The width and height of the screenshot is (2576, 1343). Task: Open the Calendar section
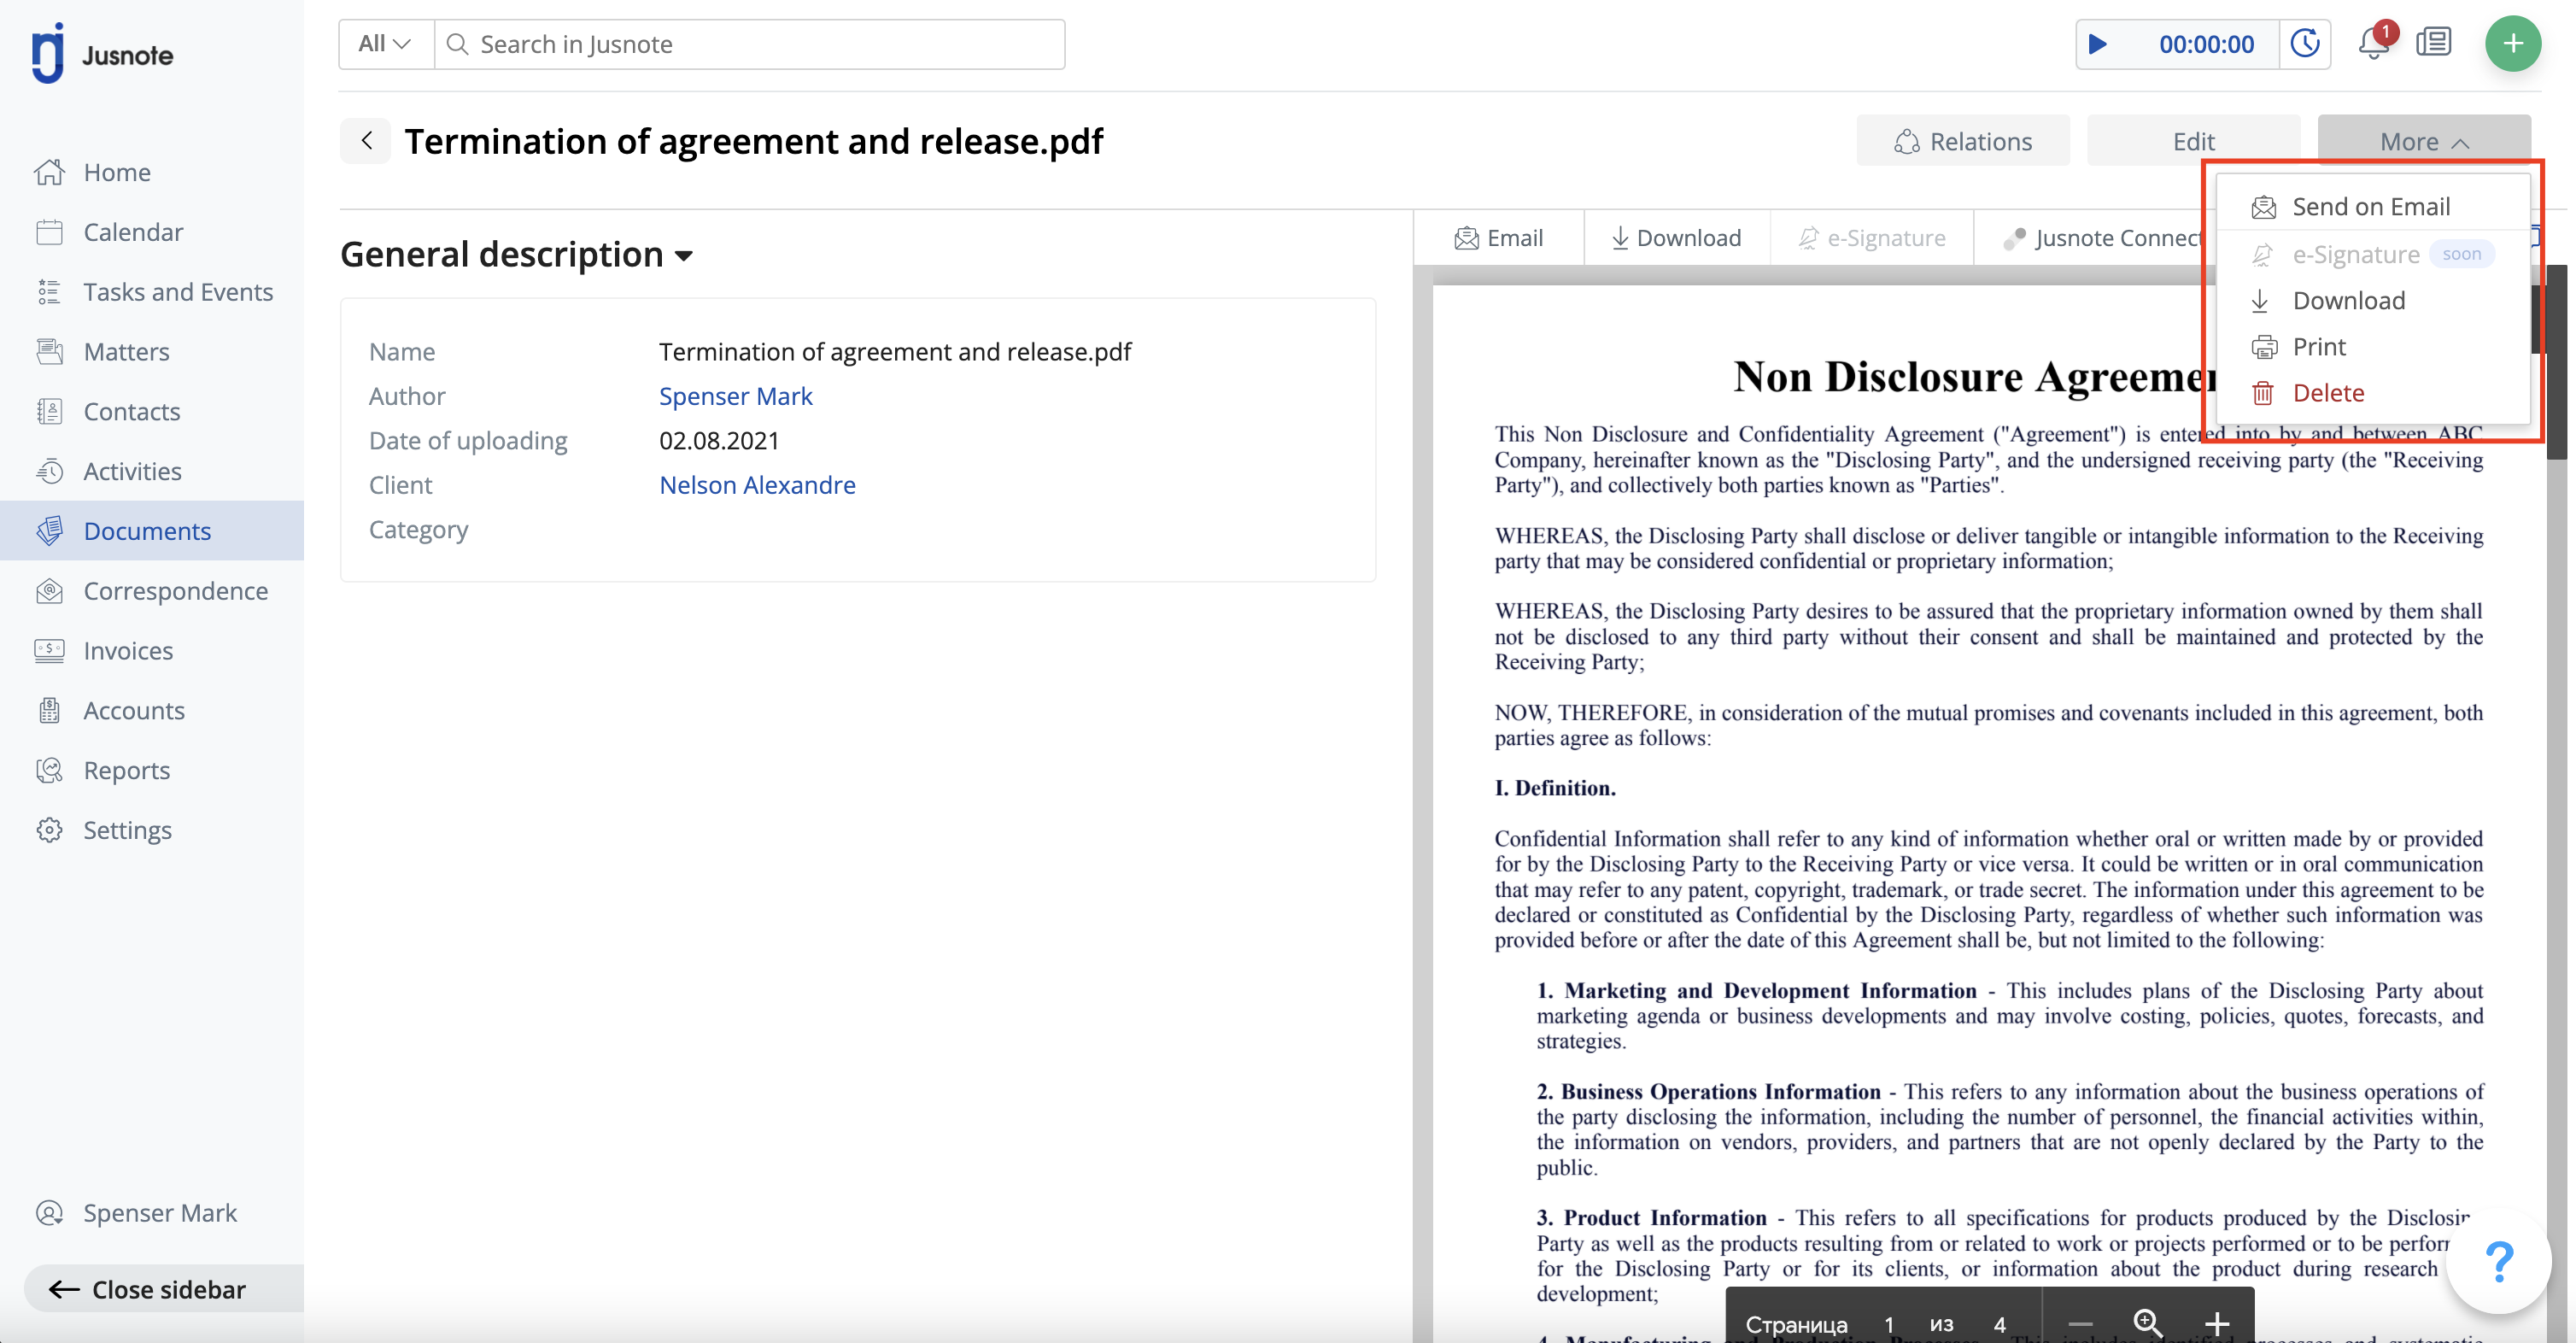pos(132,232)
